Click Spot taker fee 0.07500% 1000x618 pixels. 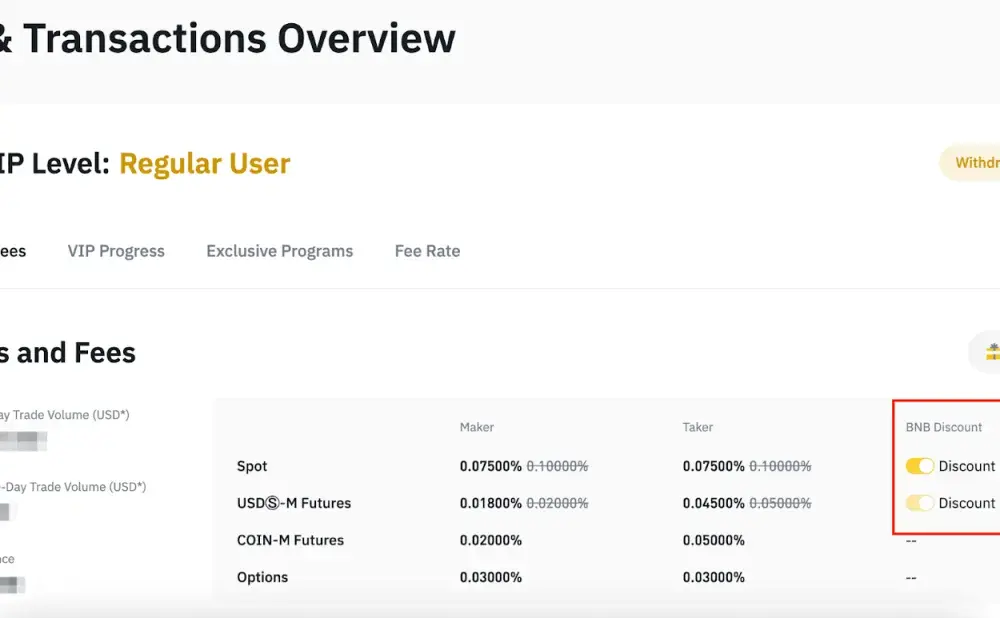coord(713,466)
